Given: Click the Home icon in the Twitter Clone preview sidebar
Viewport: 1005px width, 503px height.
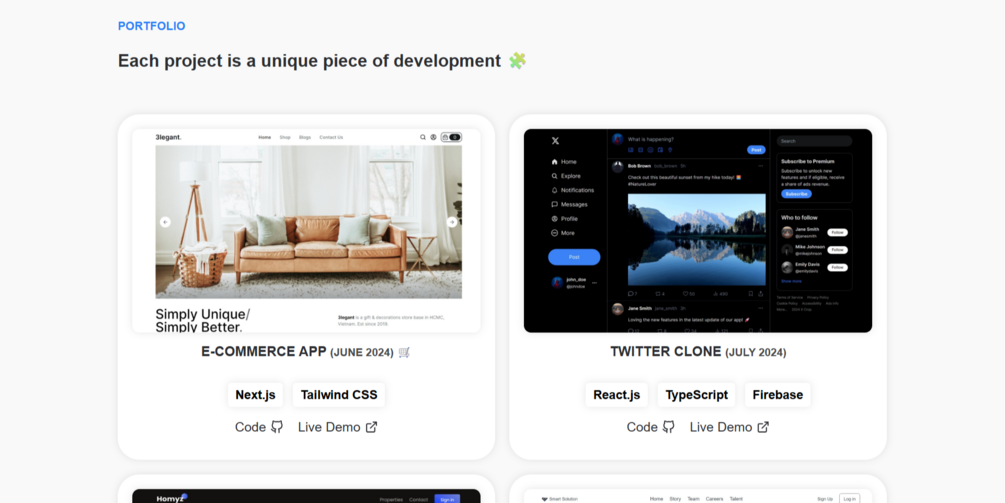Looking at the screenshot, I should (x=554, y=162).
